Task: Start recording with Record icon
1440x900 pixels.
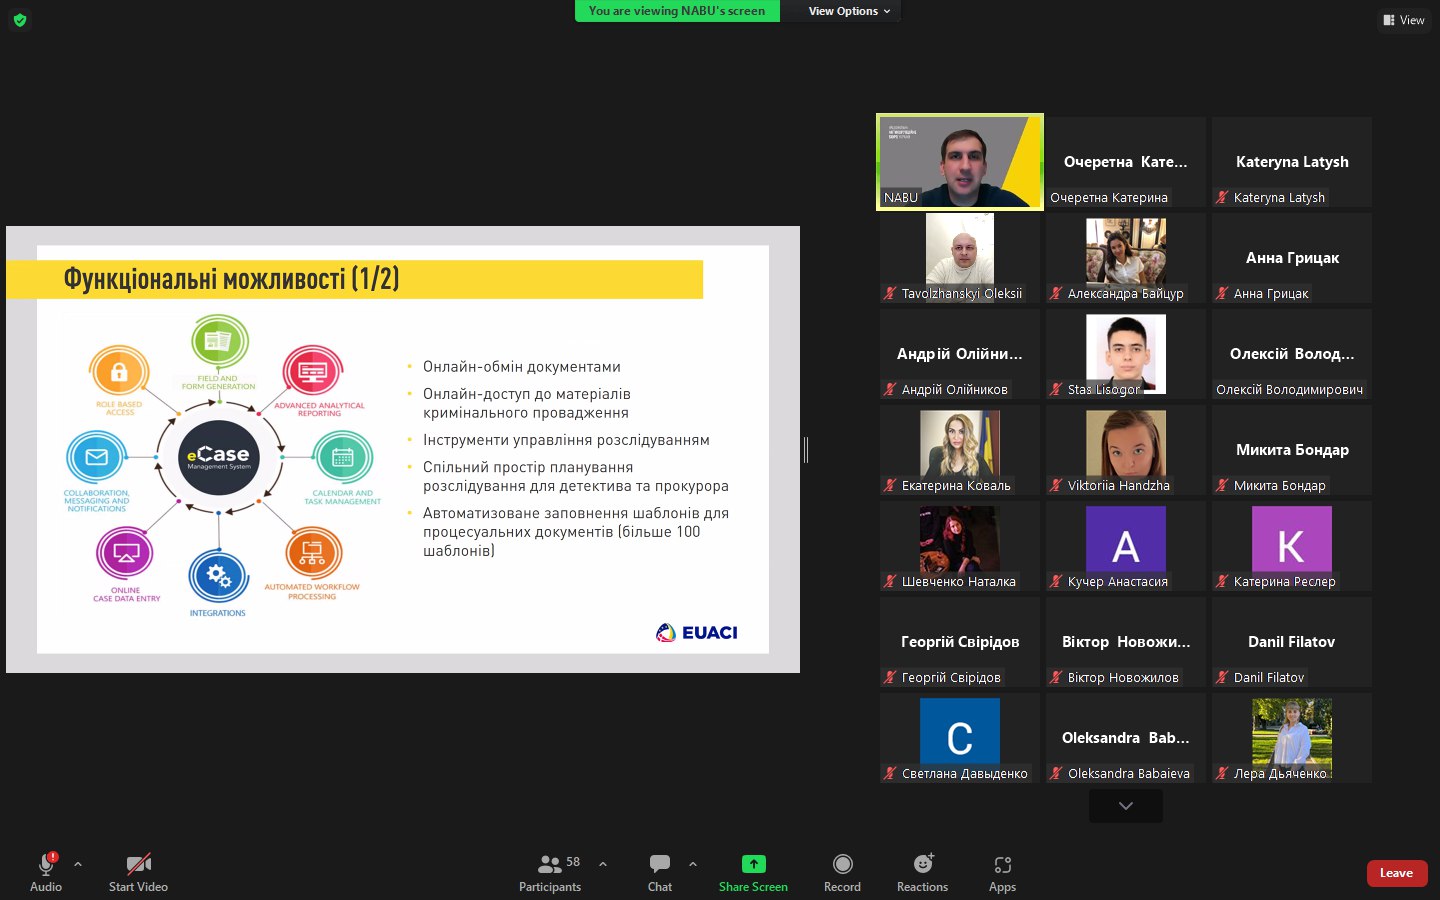Action: [x=842, y=864]
